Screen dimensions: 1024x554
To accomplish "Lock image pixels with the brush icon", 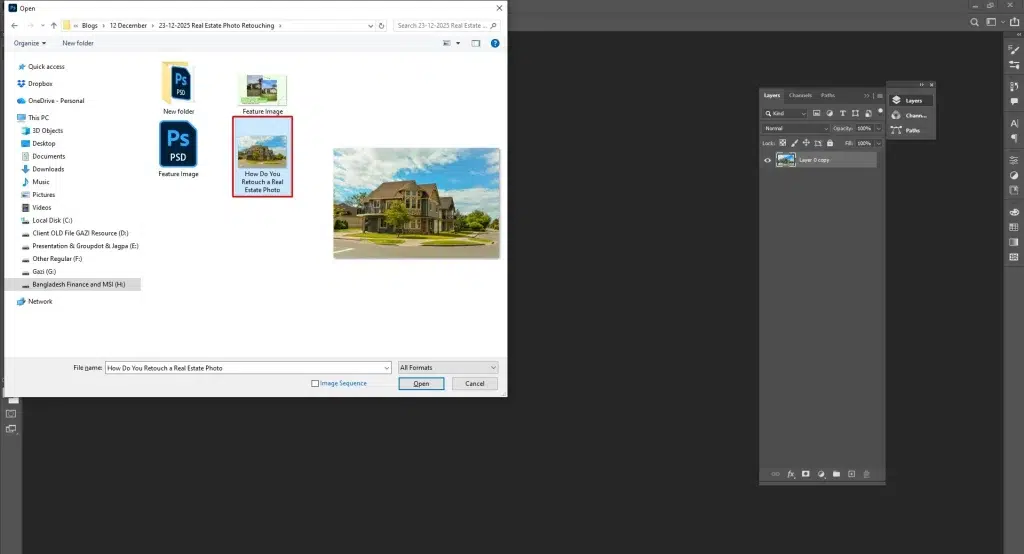I will coord(794,143).
